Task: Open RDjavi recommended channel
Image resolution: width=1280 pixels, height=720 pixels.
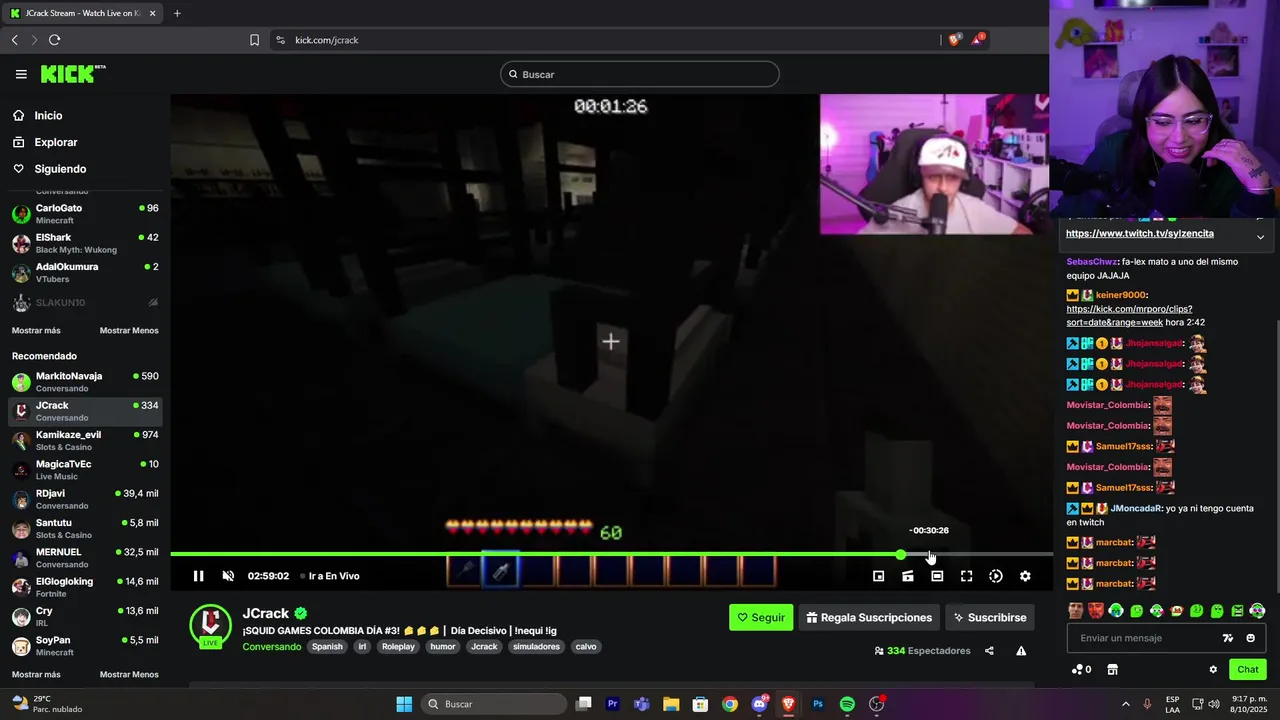Action: [85, 499]
